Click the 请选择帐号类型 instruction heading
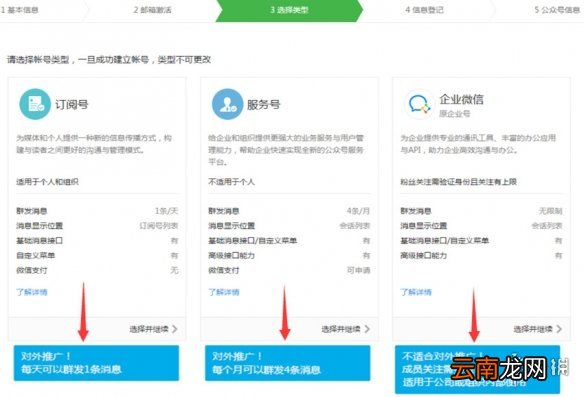The height and width of the screenshot is (397, 584). click(109, 60)
